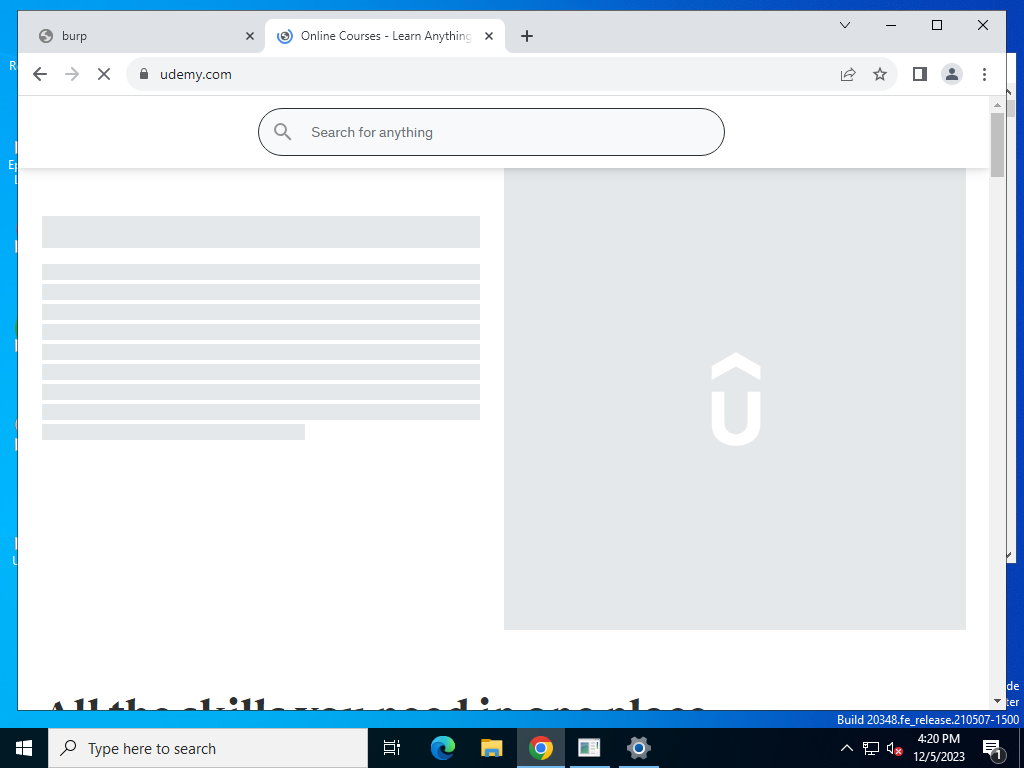This screenshot has height=768, width=1024.
Task: Focus the Search for anything field
Action: point(491,132)
